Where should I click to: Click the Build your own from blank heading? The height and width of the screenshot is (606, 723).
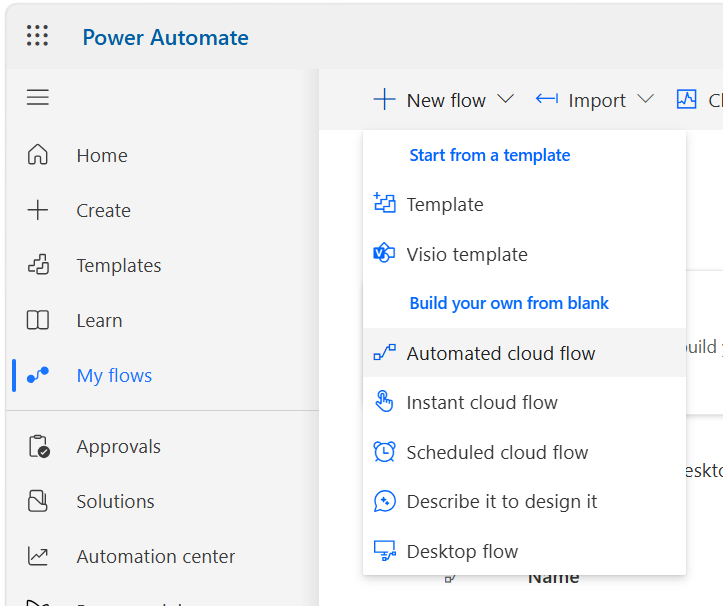coord(509,303)
